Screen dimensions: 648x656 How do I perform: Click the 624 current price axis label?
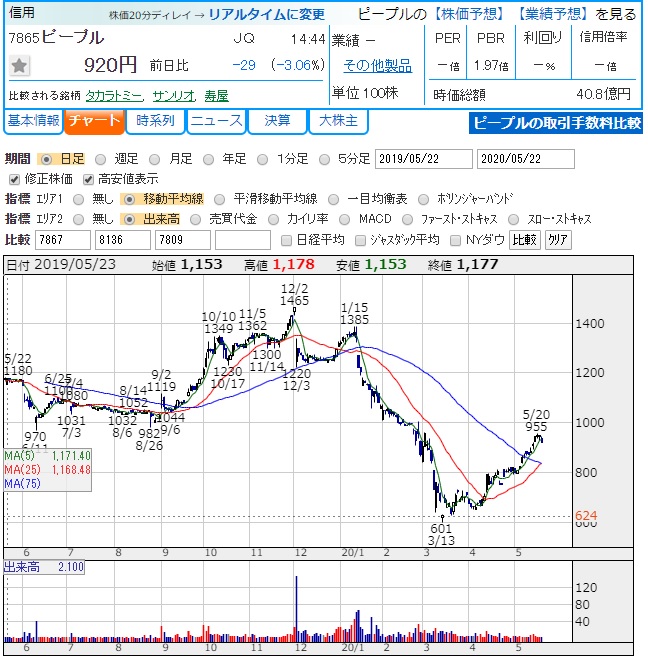click(x=586, y=515)
